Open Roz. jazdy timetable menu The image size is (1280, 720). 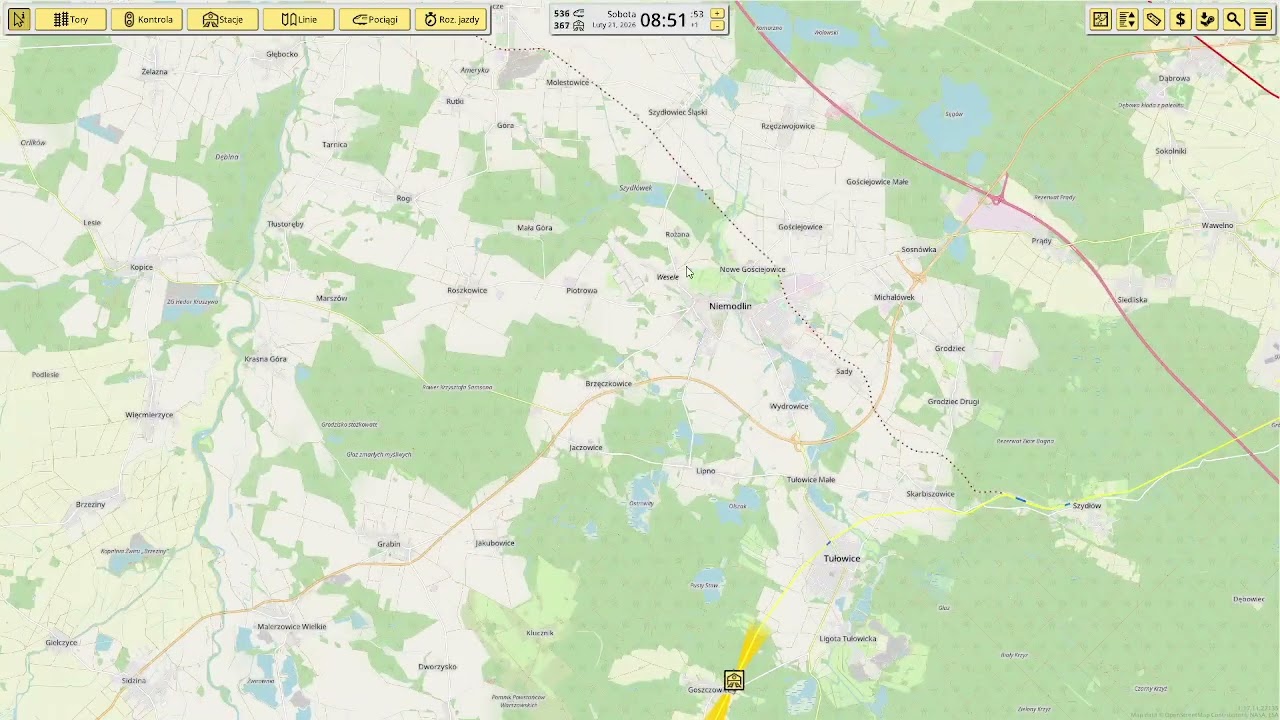tap(450, 19)
